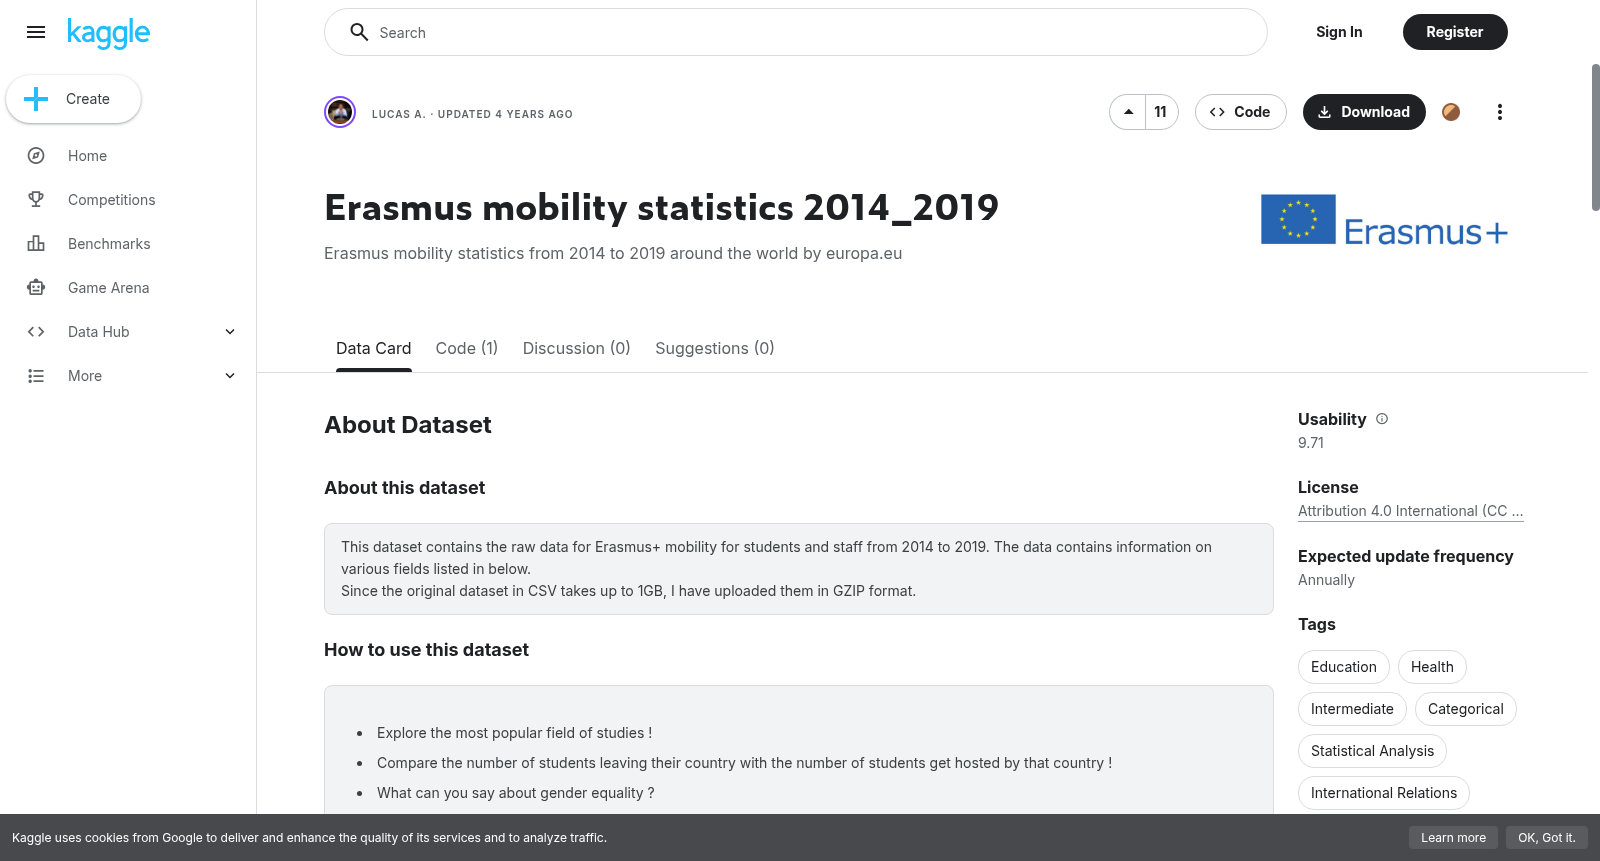
Task: Focus the Search input field
Action: click(796, 32)
